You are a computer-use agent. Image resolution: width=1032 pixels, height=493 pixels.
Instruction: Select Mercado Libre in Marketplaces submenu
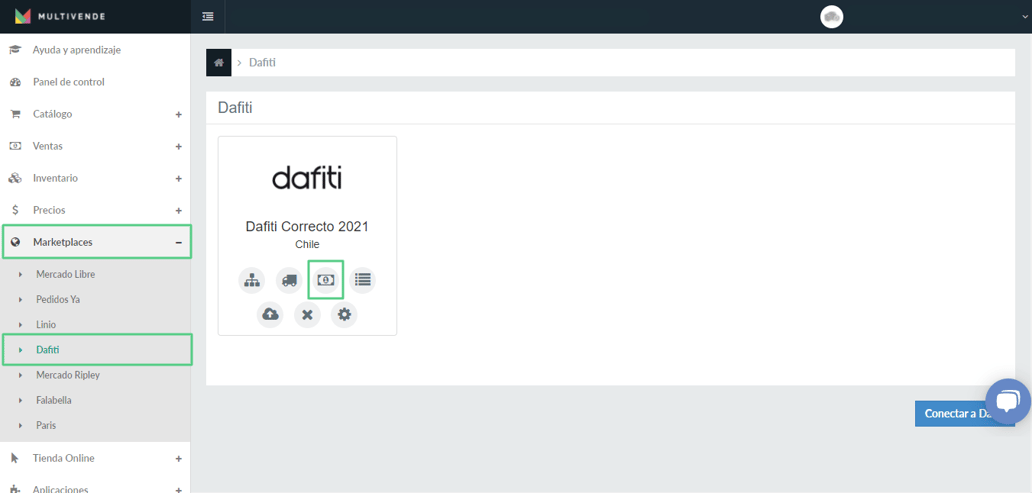(x=65, y=274)
